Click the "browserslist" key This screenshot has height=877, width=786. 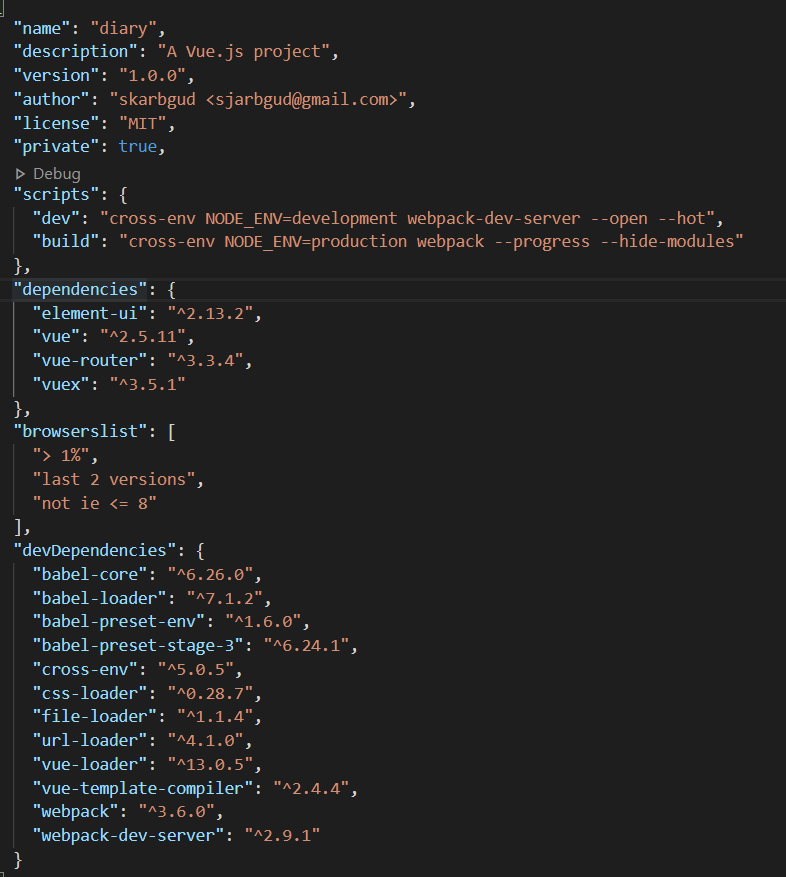coord(80,431)
